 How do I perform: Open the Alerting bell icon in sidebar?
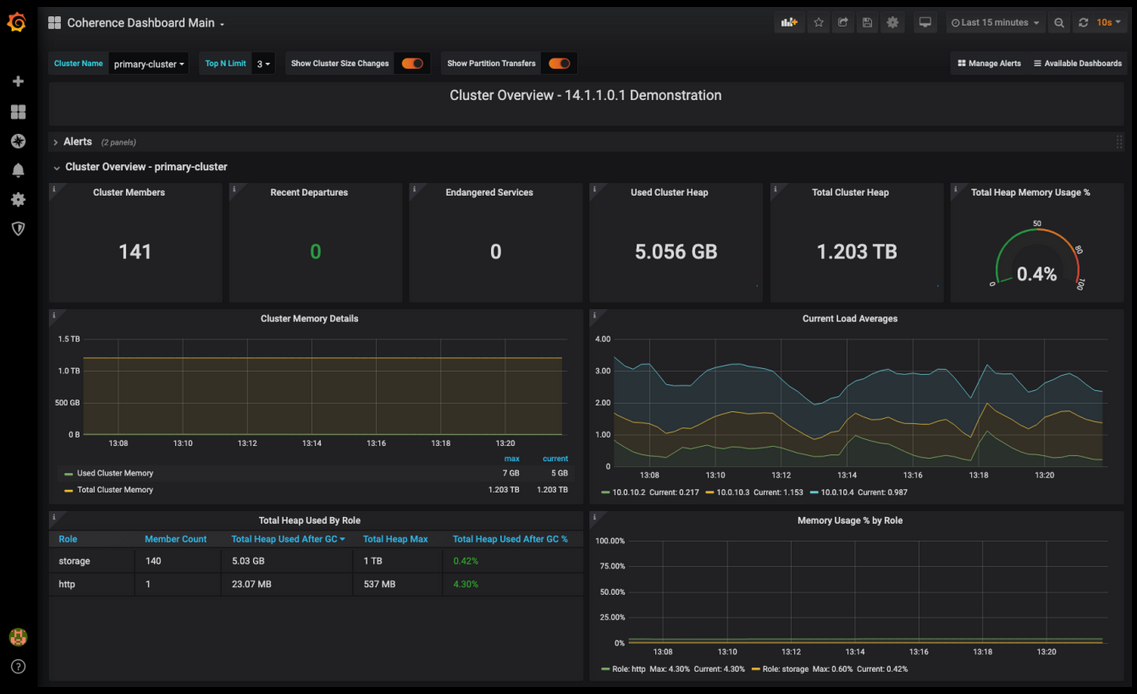coord(17,170)
